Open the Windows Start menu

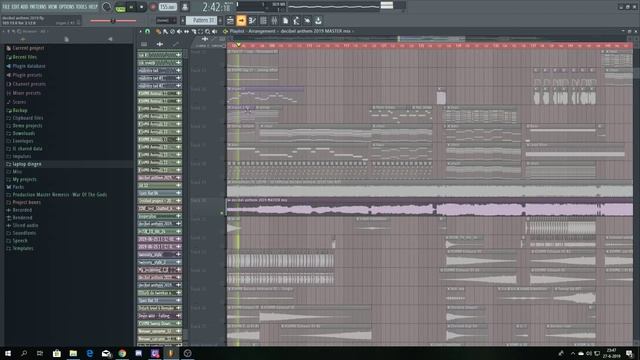click(8, 353)
